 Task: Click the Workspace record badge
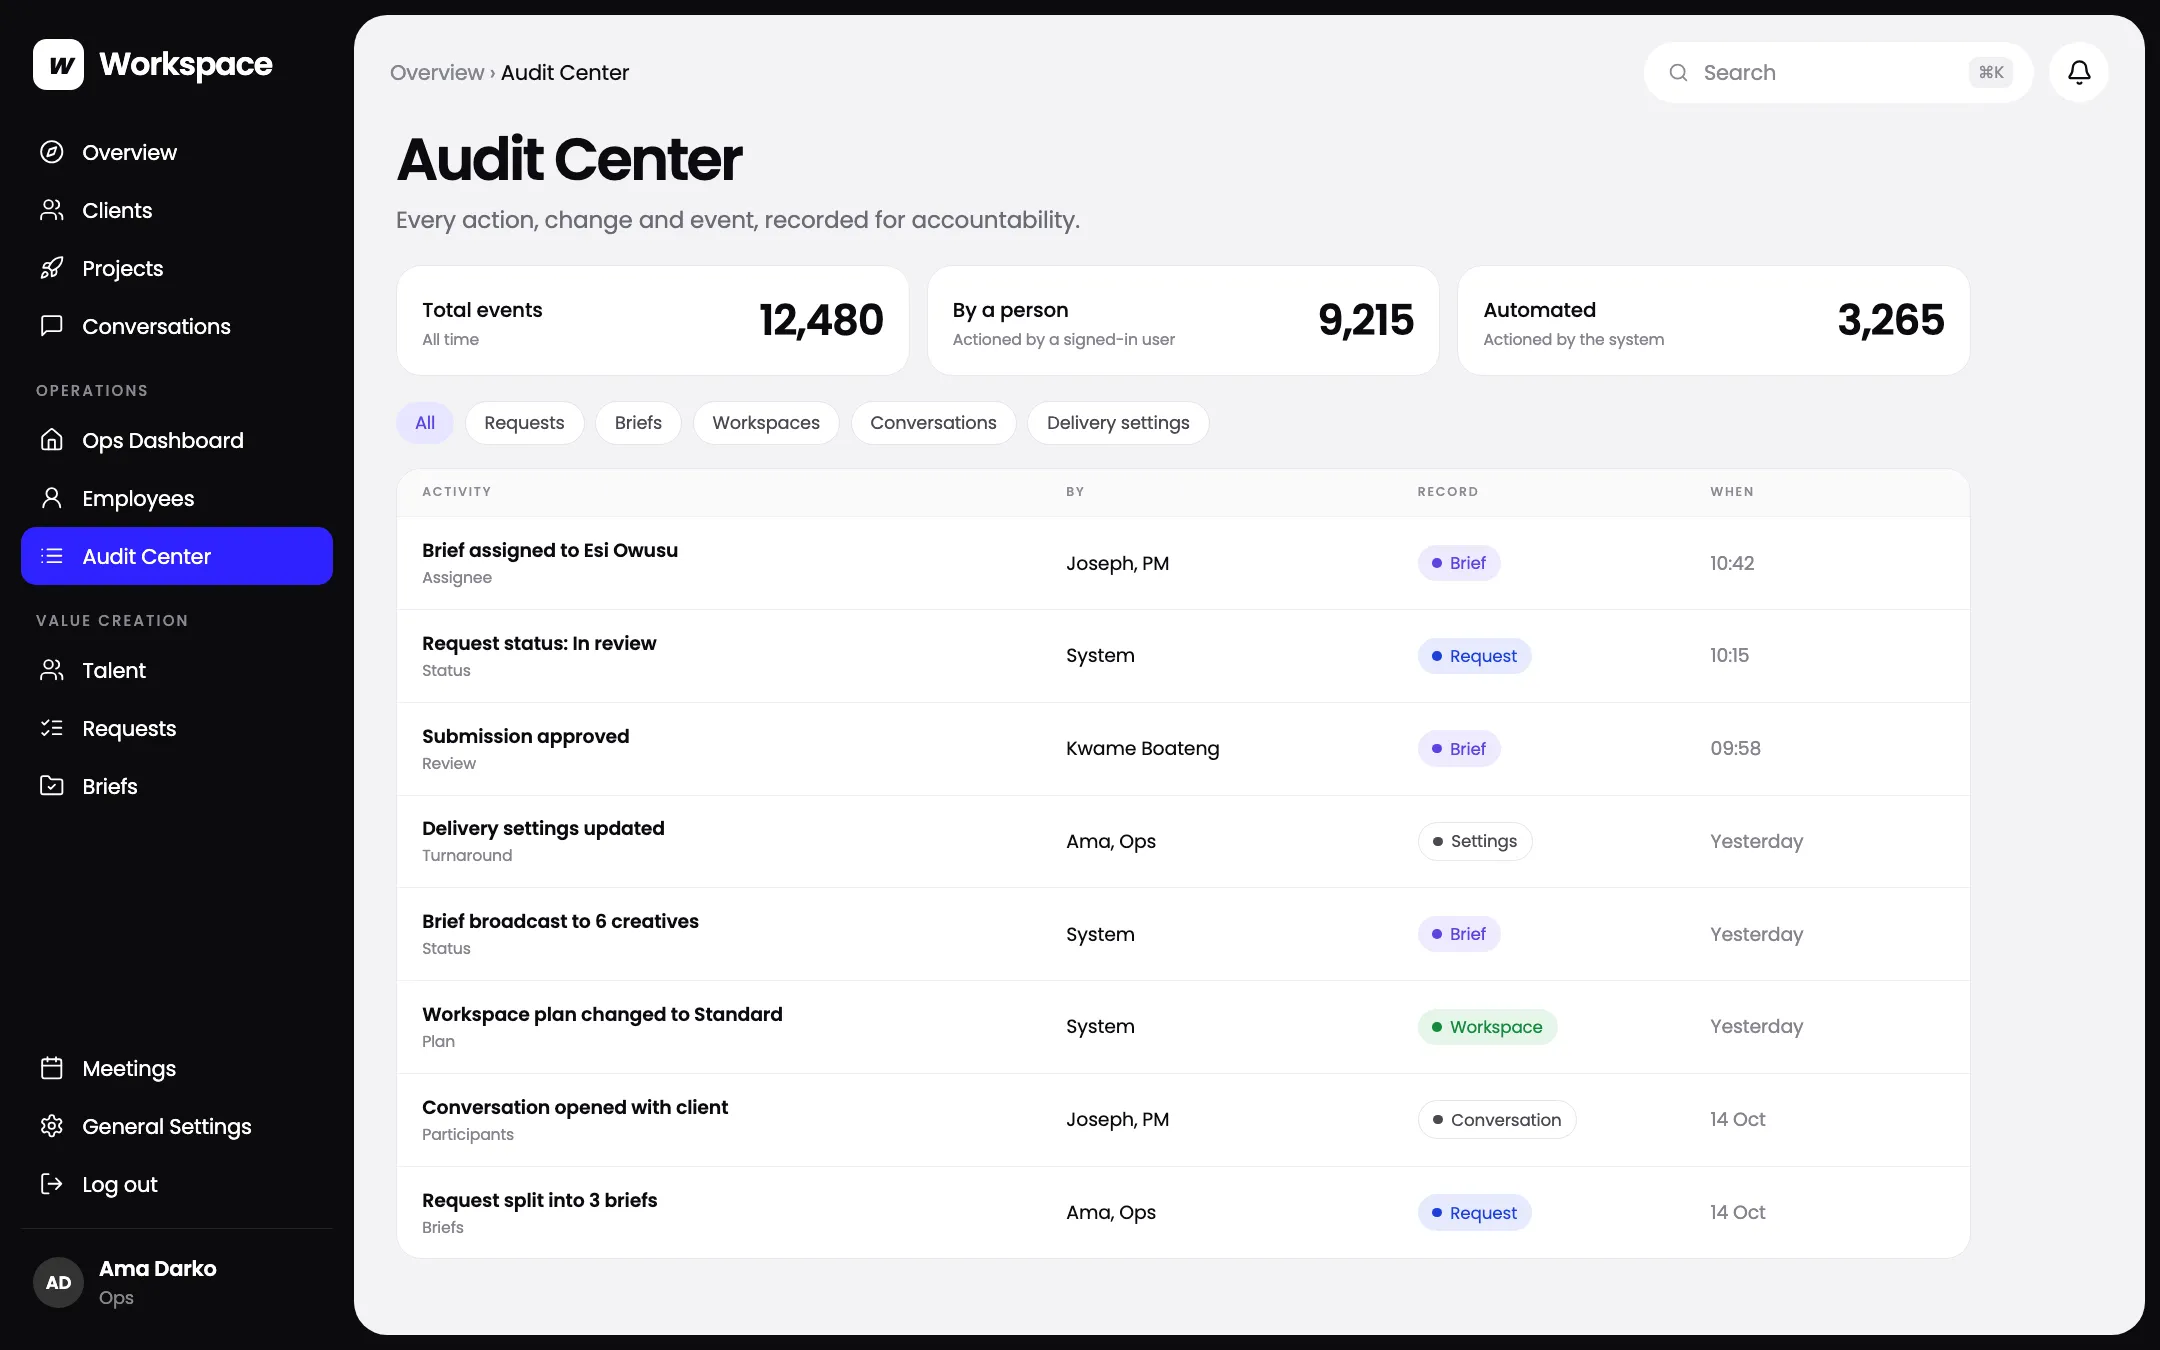pos(1487,1027)
